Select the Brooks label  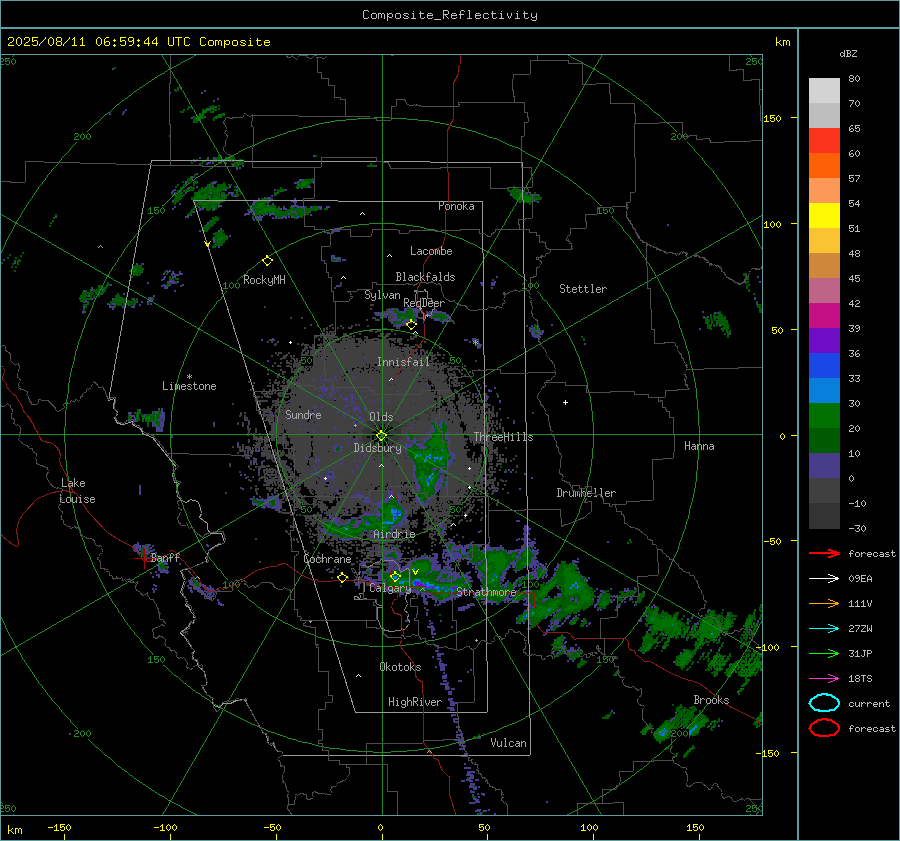711,700
